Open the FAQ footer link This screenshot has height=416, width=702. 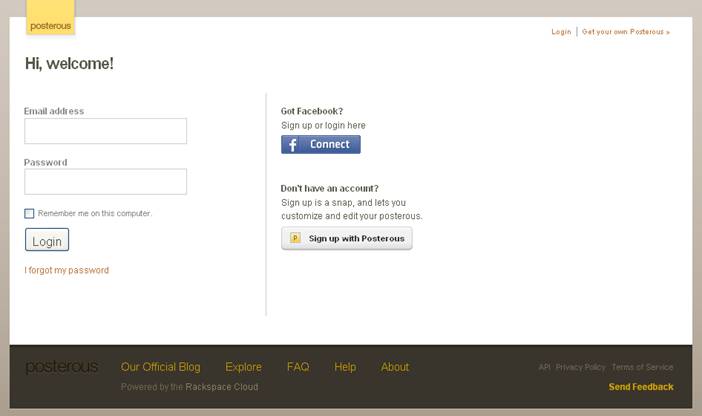(x=298, y=367)
